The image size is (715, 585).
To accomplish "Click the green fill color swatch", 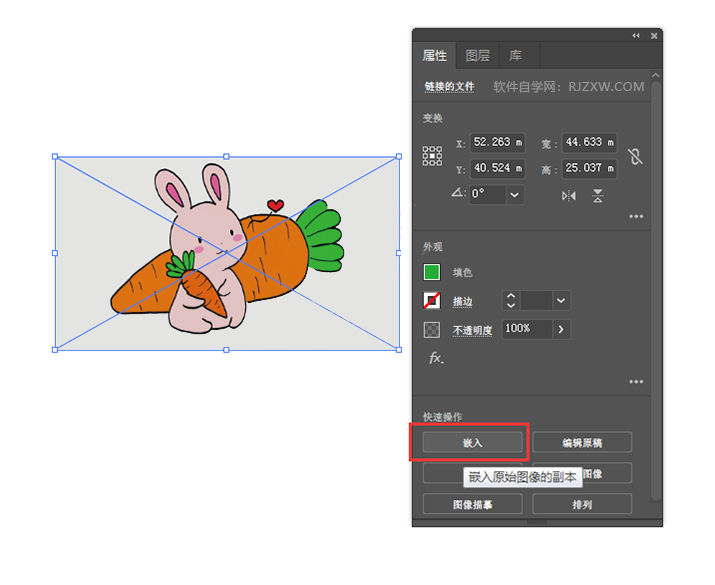I will 432,272.
